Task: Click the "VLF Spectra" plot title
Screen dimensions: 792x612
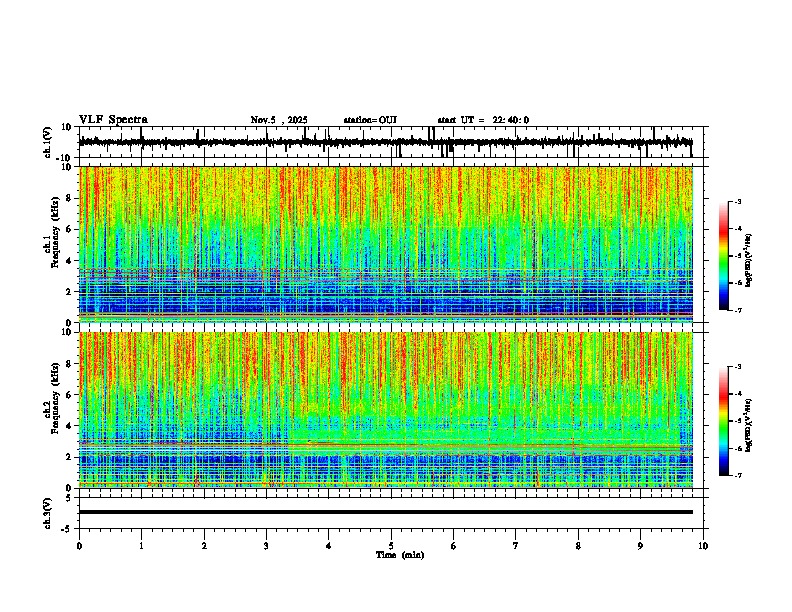Action: coord(113,120)
